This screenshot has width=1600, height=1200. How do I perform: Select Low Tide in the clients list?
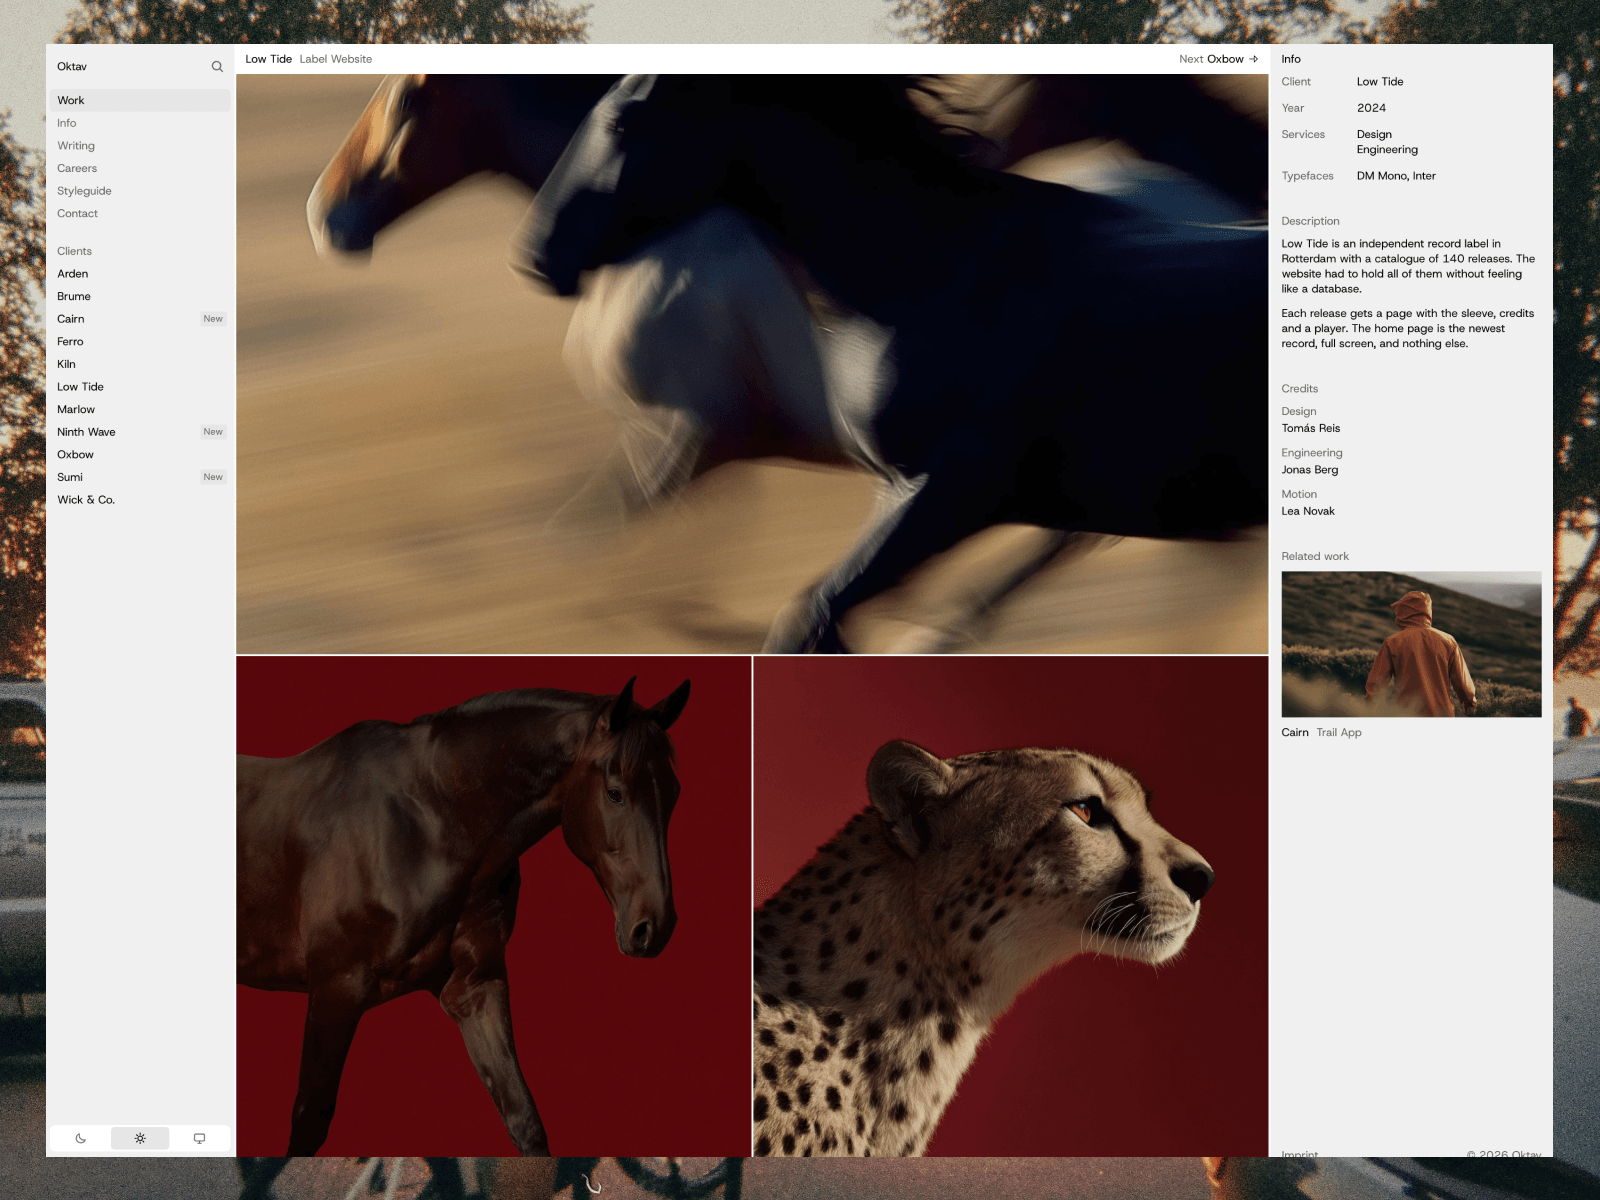pos(140,387)
